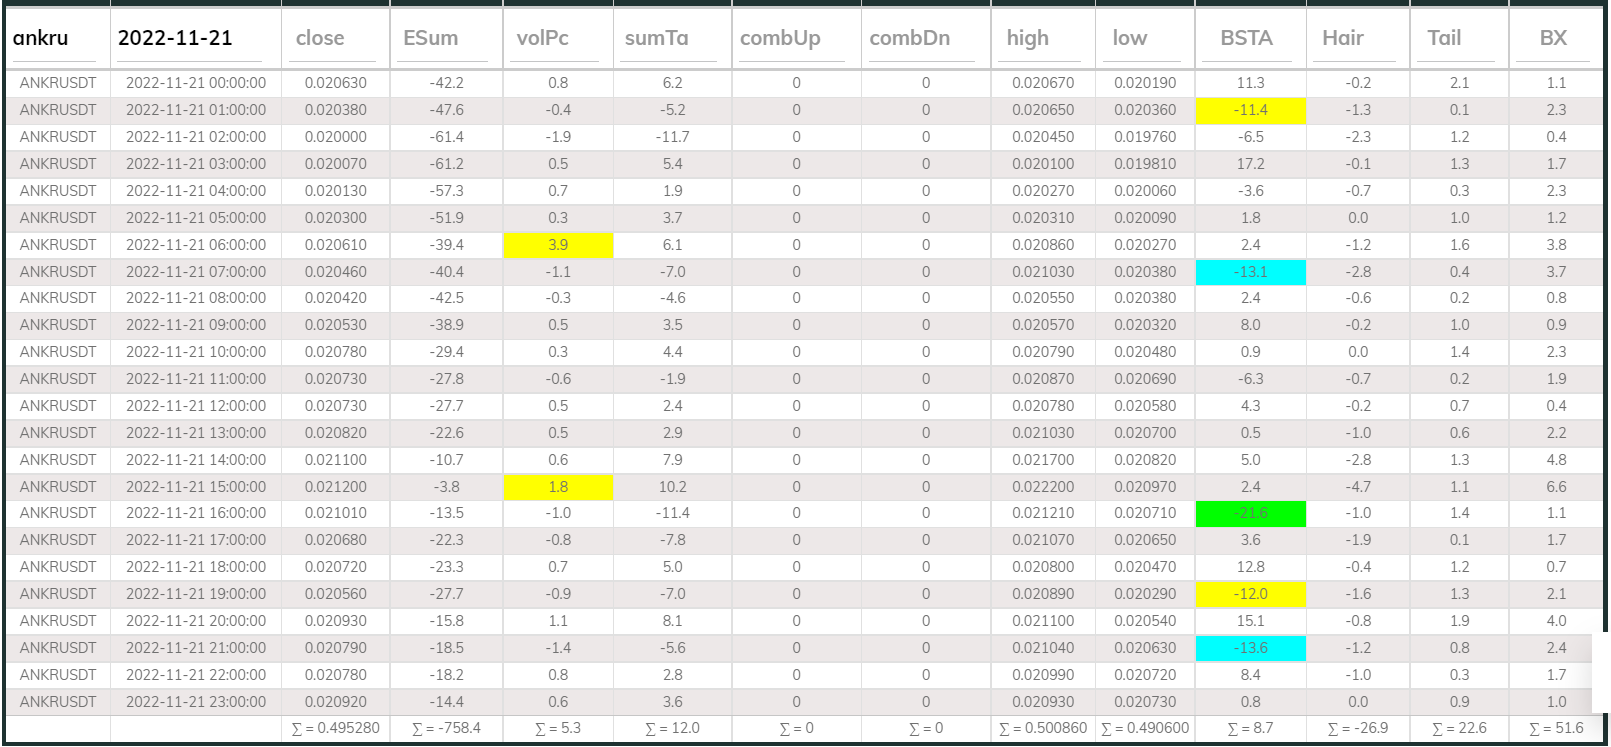The height and width of the screenshot is (747, 1611).
Task: Select yellow BSTA cell -11.4
Action: [x=1251, y=110]
